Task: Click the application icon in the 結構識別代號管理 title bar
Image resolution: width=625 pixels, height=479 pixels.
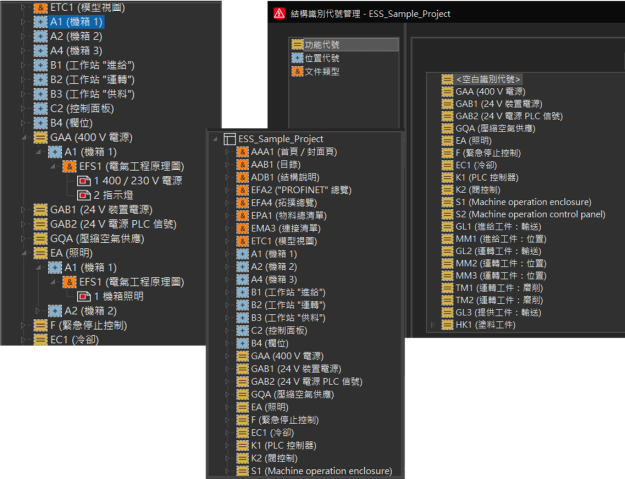Action: point(278,14)
